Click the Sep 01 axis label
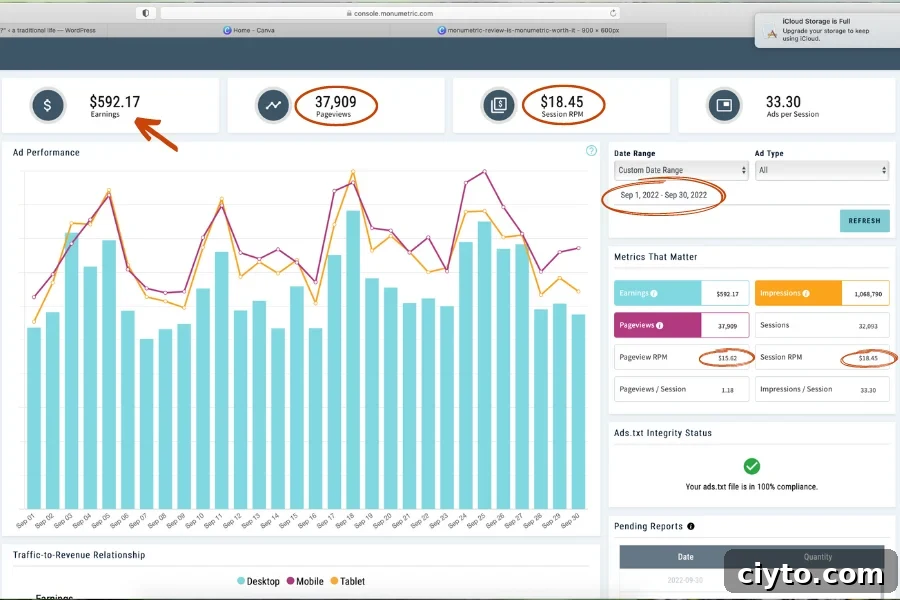 point(25,521)
